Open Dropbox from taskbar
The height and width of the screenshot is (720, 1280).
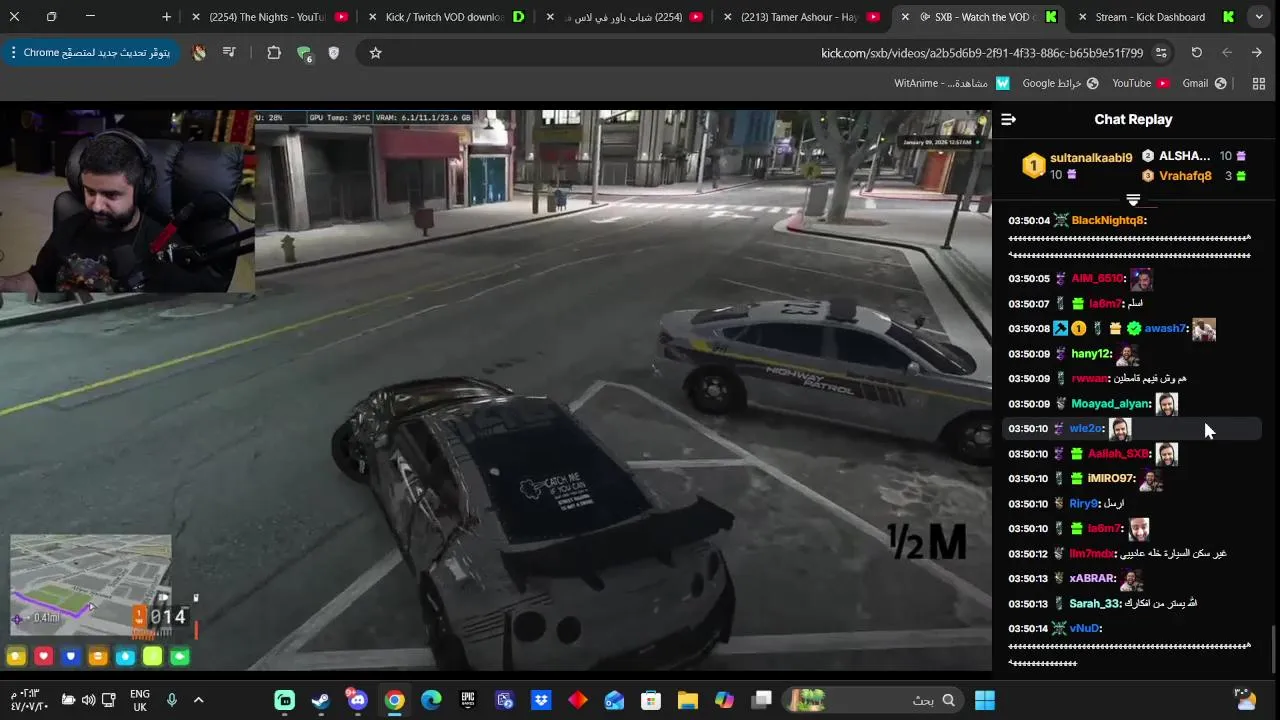(541, 700)
